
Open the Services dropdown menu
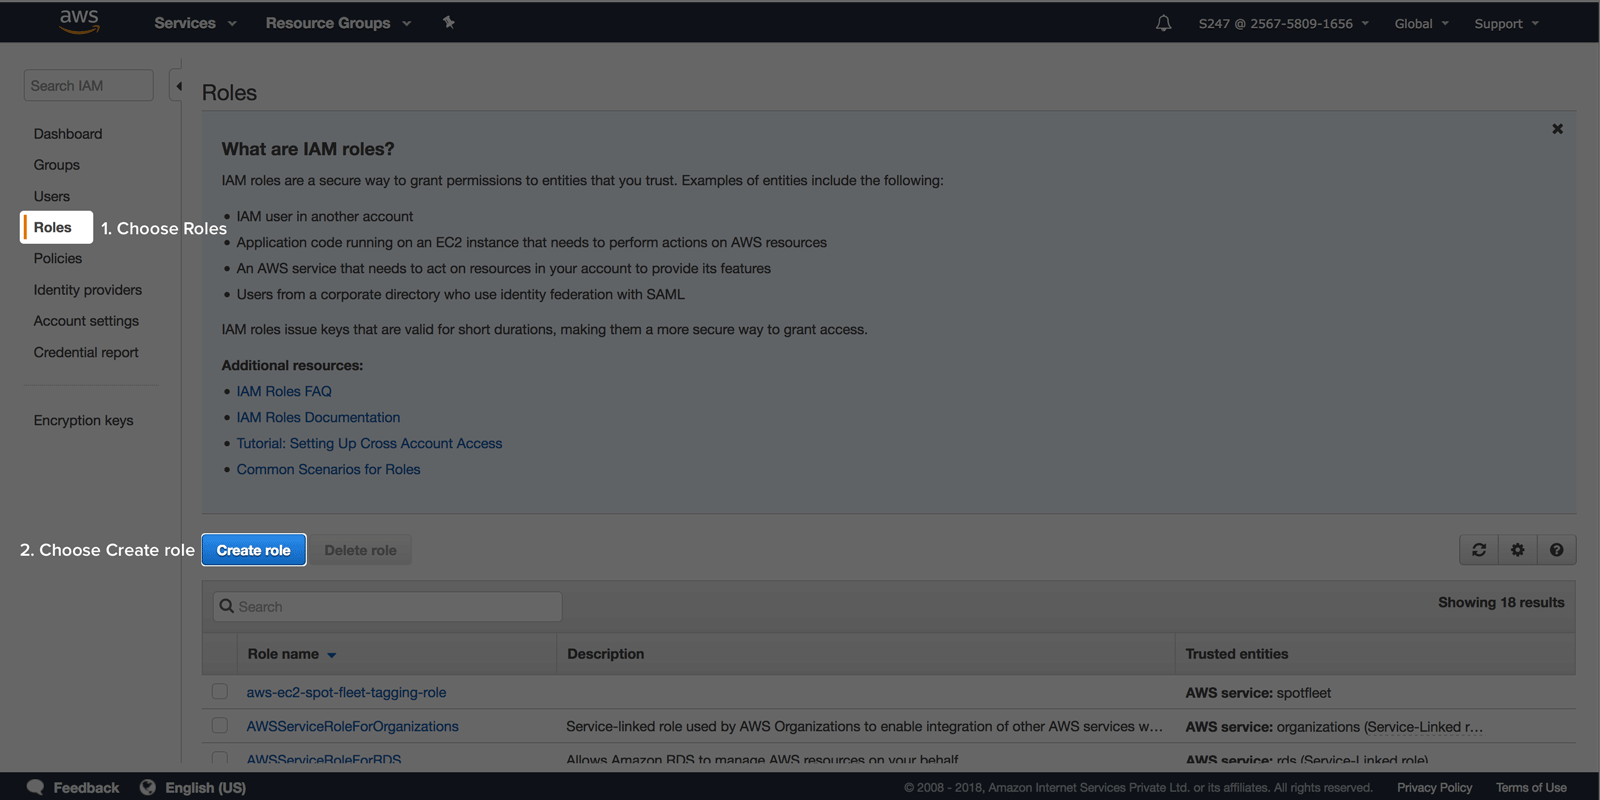pos(195,23)
